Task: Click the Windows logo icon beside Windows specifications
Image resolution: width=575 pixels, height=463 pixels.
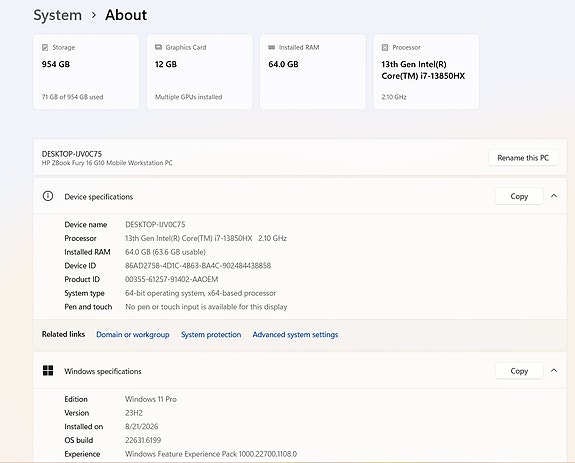Action: pyautogui.click(x=48, y=371)
